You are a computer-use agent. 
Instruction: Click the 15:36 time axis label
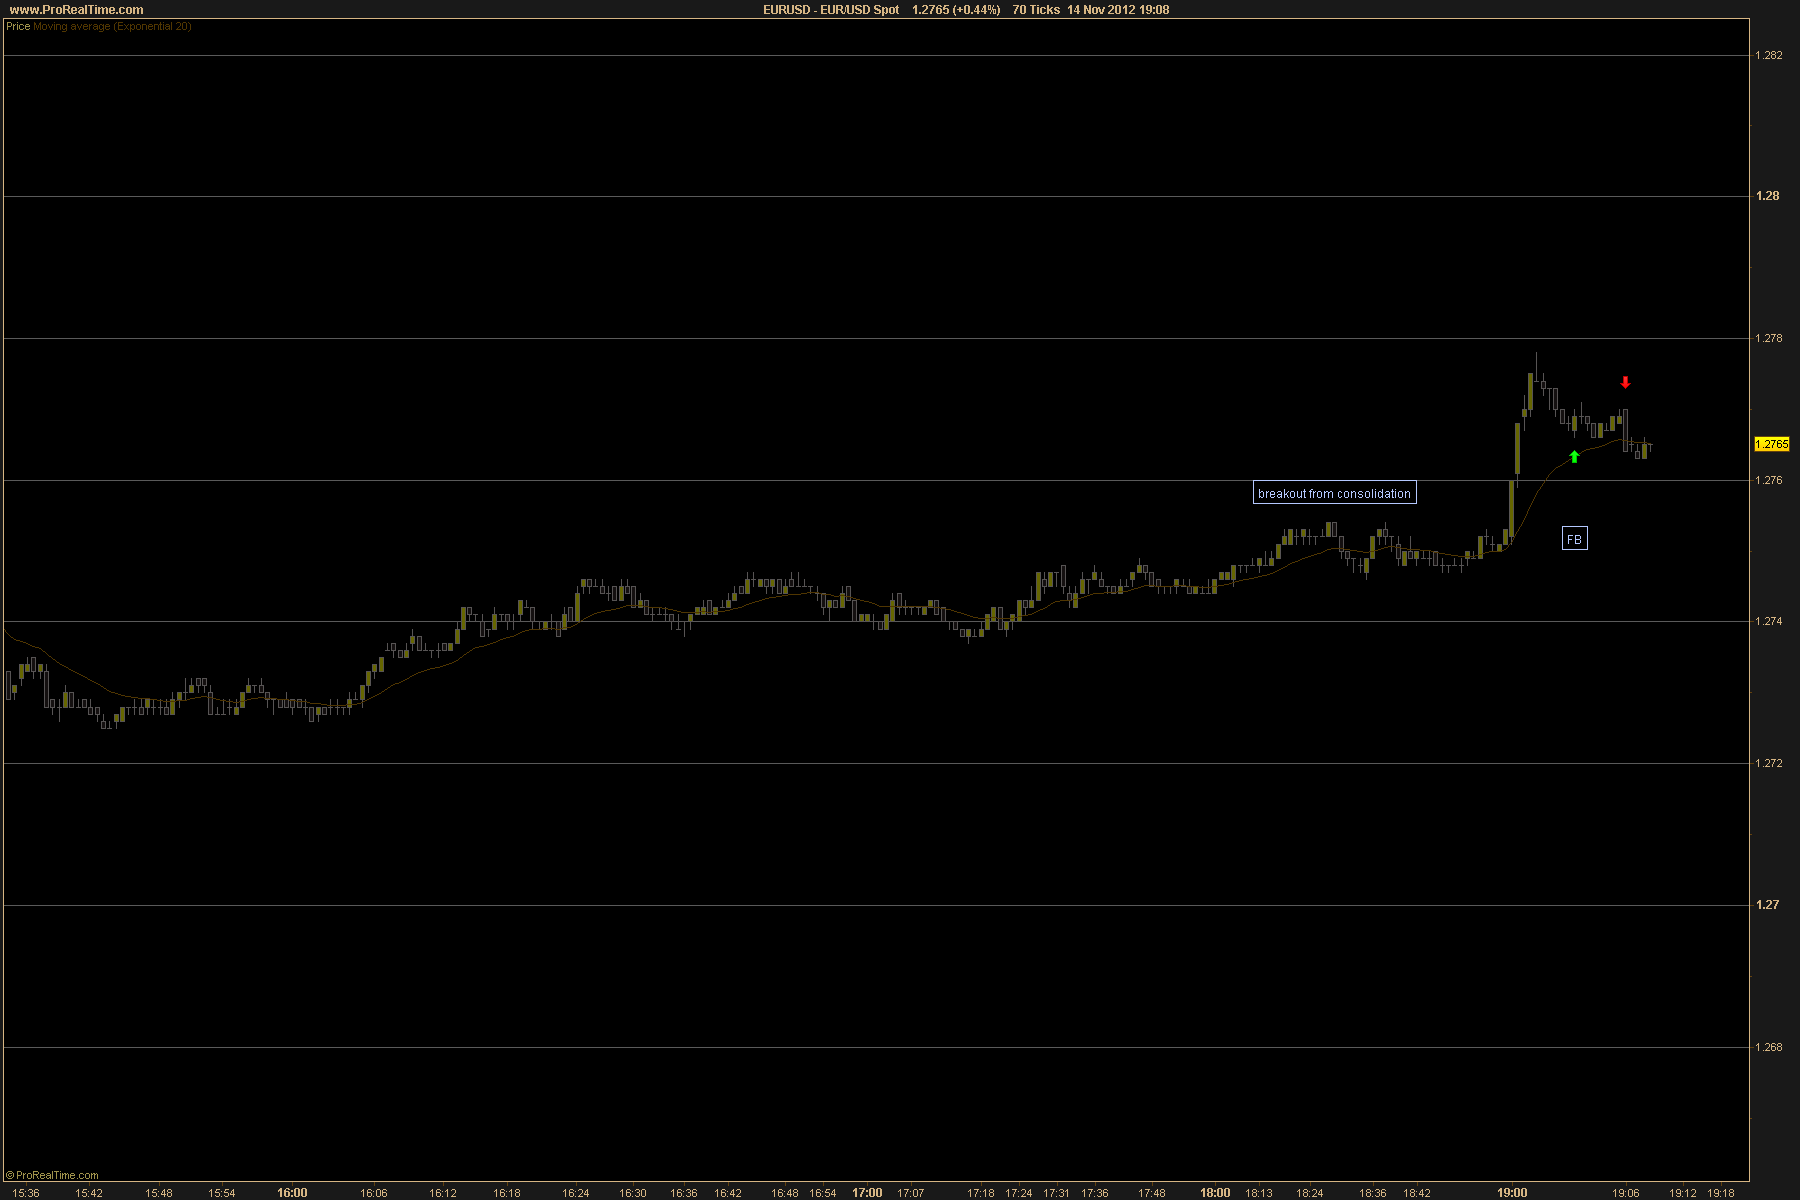coord(26,1193)
